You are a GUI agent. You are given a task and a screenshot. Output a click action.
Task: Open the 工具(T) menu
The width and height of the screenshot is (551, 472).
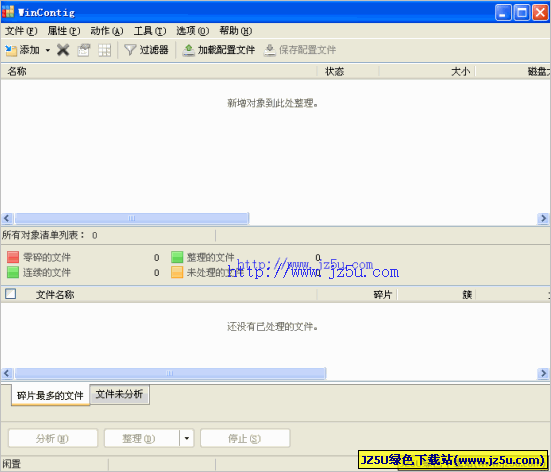pos(150,31)
